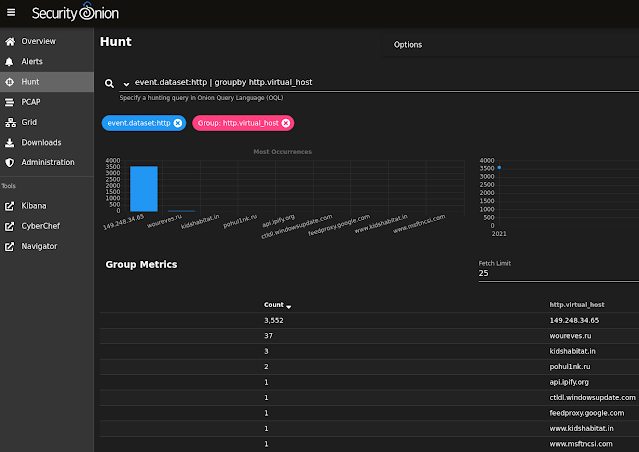Sort by Count column arrow

click(x=289, y=306)
